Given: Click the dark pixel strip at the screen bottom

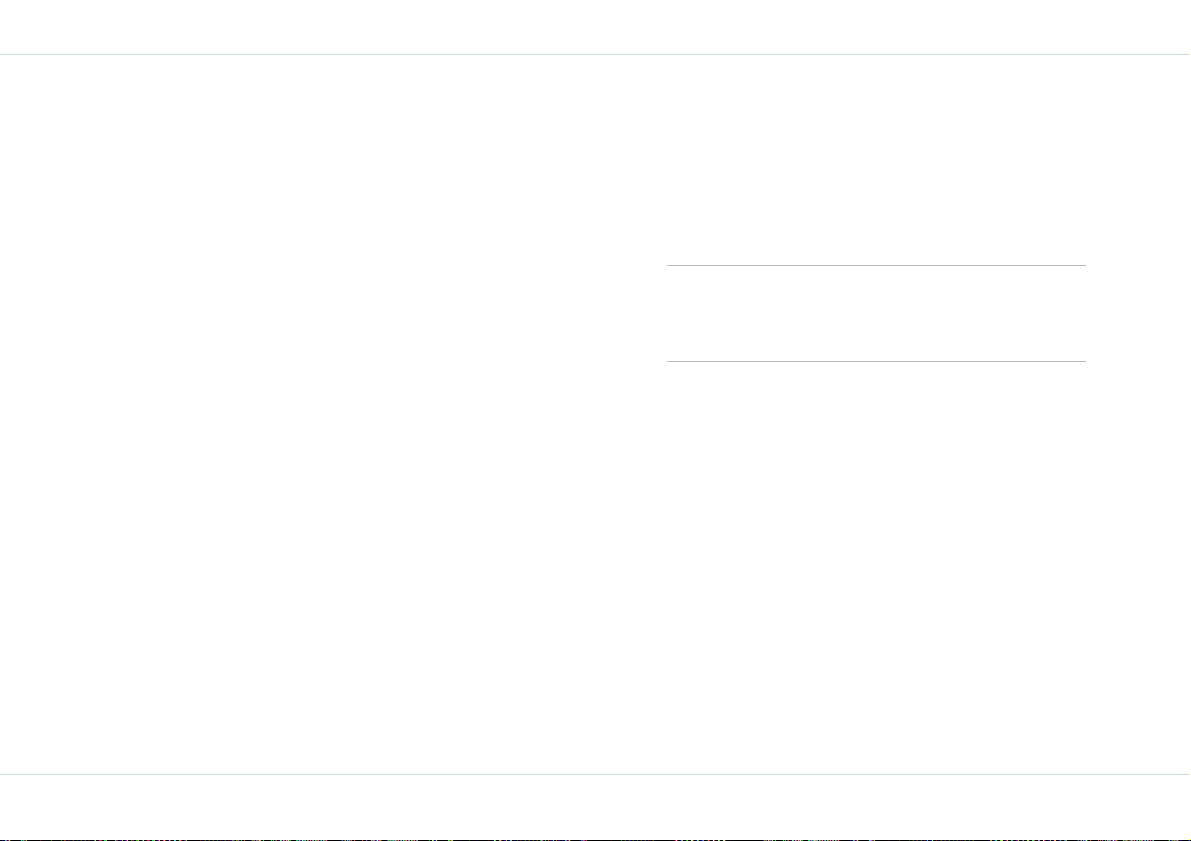Looking at the screenshot, I should (596, 839).
